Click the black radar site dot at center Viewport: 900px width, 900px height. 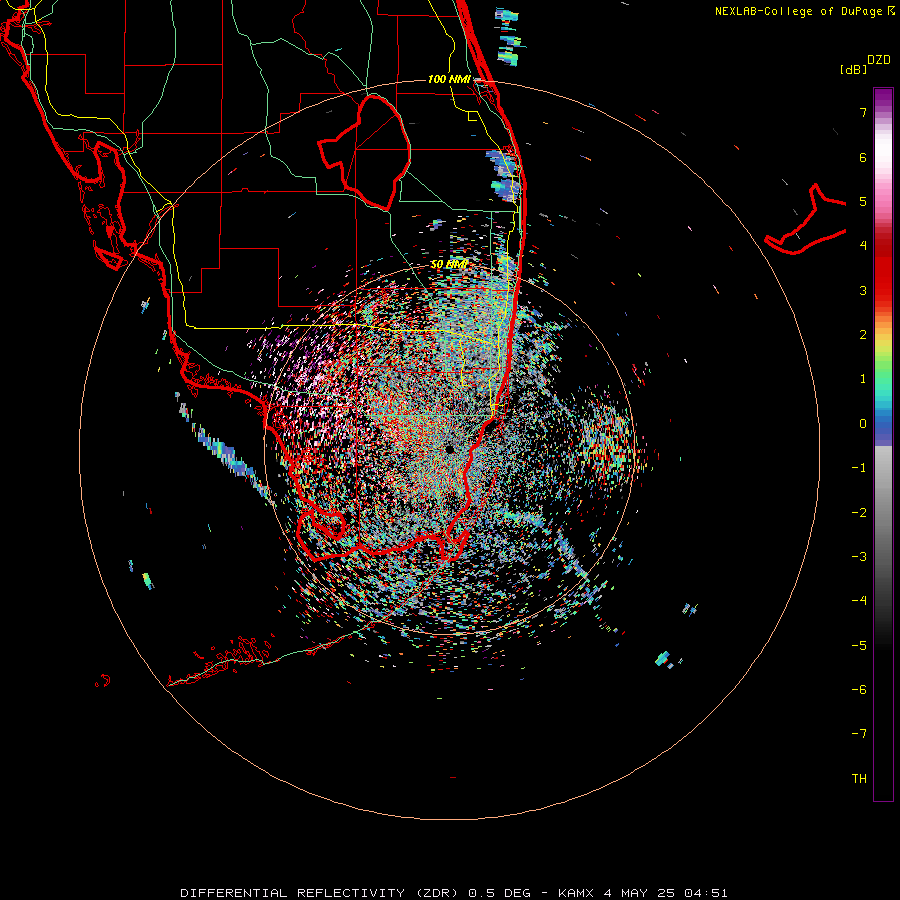coord(449,448)
